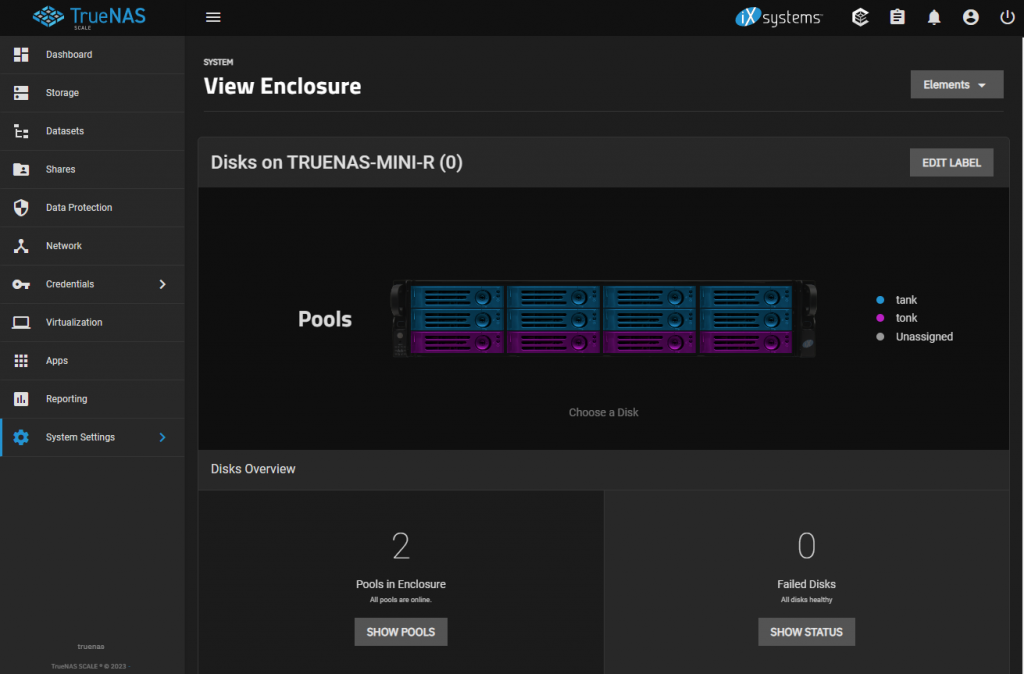Click the magenta tonk legend dot
Image resolution: width=1024 pixels, height=674 pixels.
[x=880, y=318]
